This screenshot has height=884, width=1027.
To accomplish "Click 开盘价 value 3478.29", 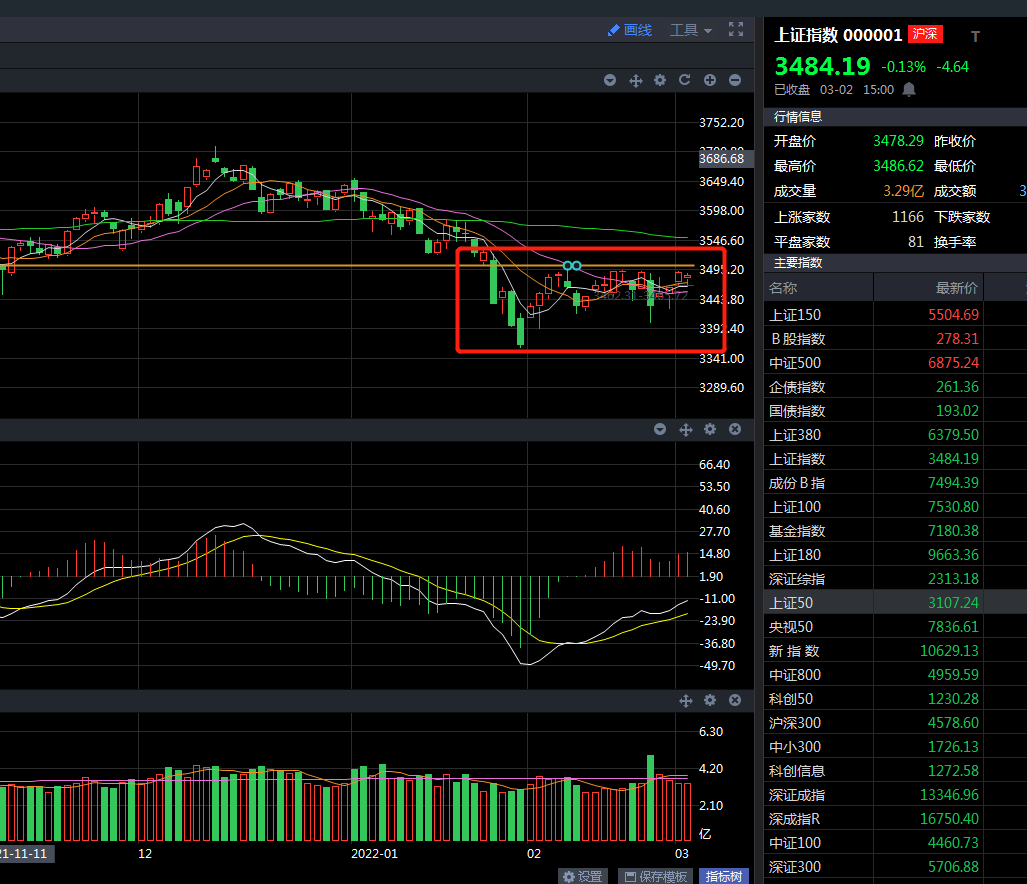I will [898, 141].
